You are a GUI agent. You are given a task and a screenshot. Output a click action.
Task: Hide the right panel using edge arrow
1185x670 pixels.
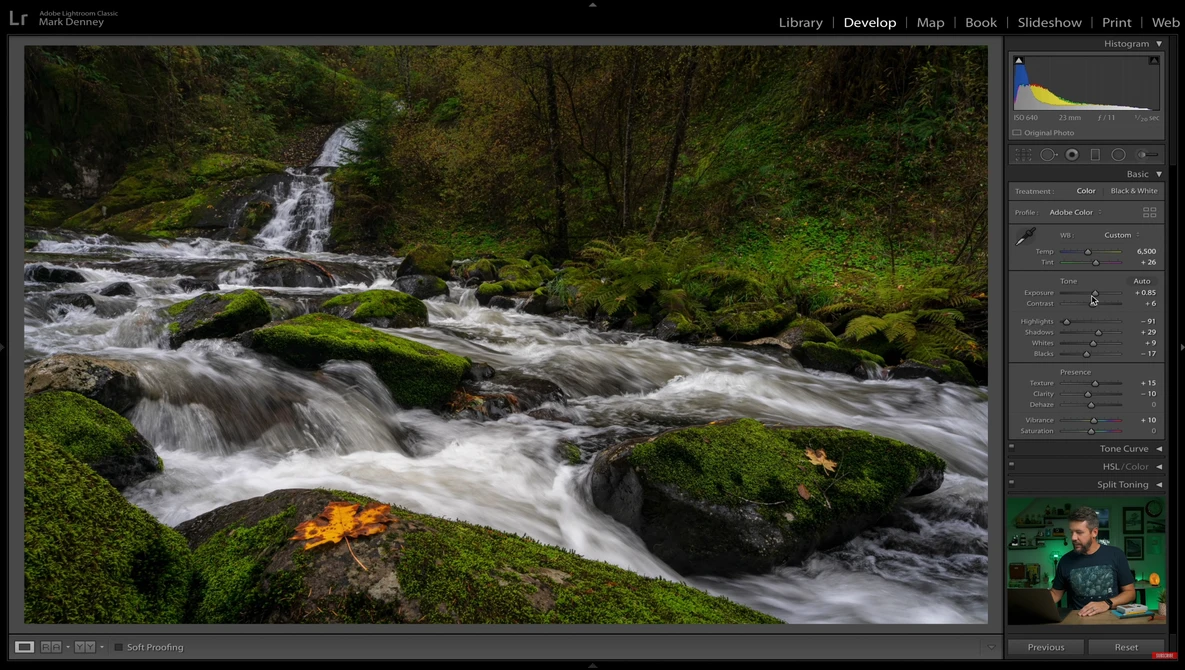(x=1181, y=347)
